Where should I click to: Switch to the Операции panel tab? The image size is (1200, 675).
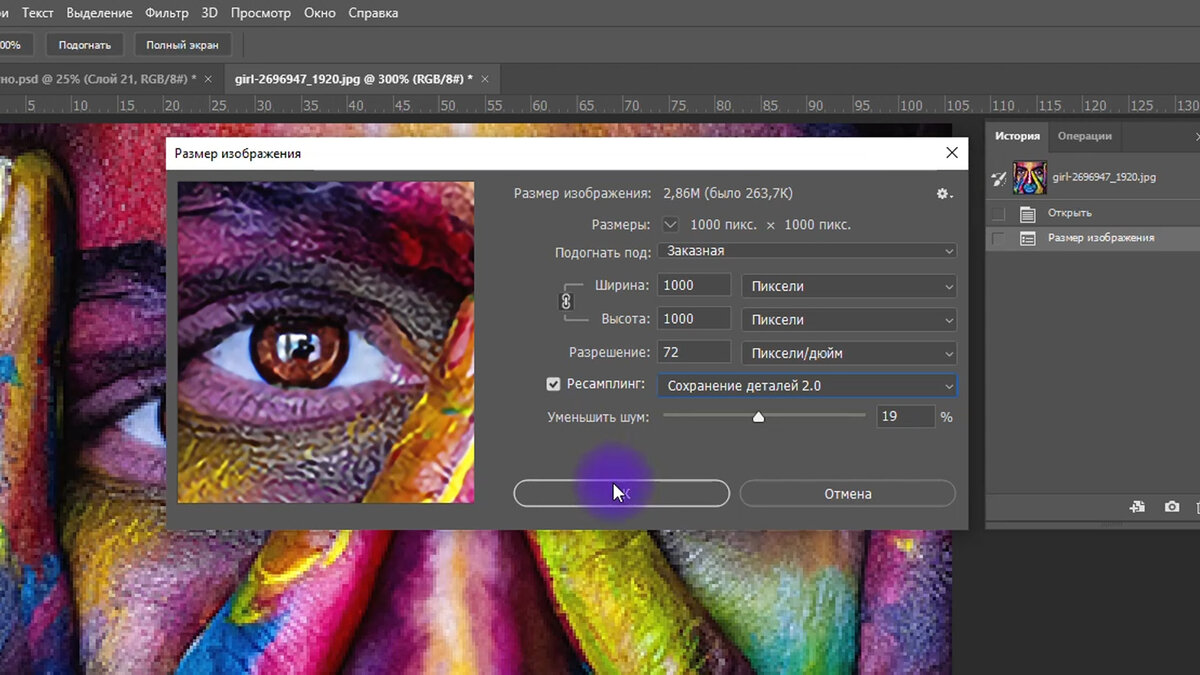point(1084,136)
